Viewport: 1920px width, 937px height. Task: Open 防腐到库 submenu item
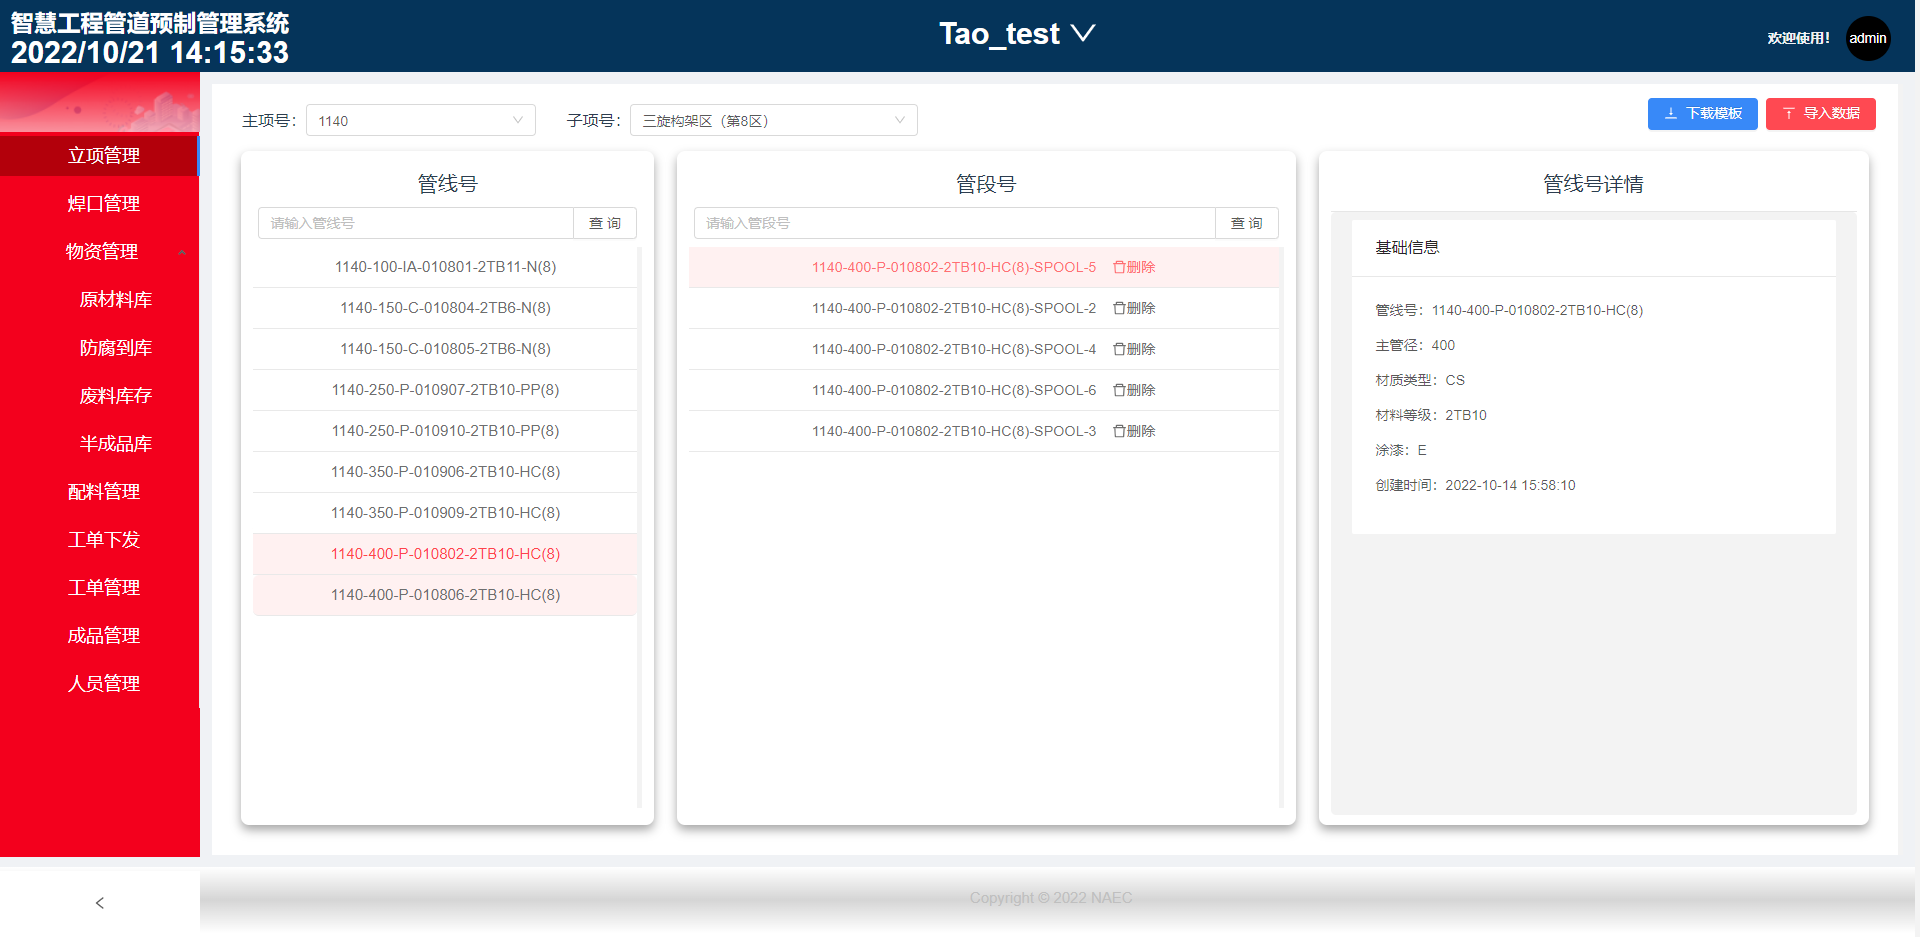100,347
